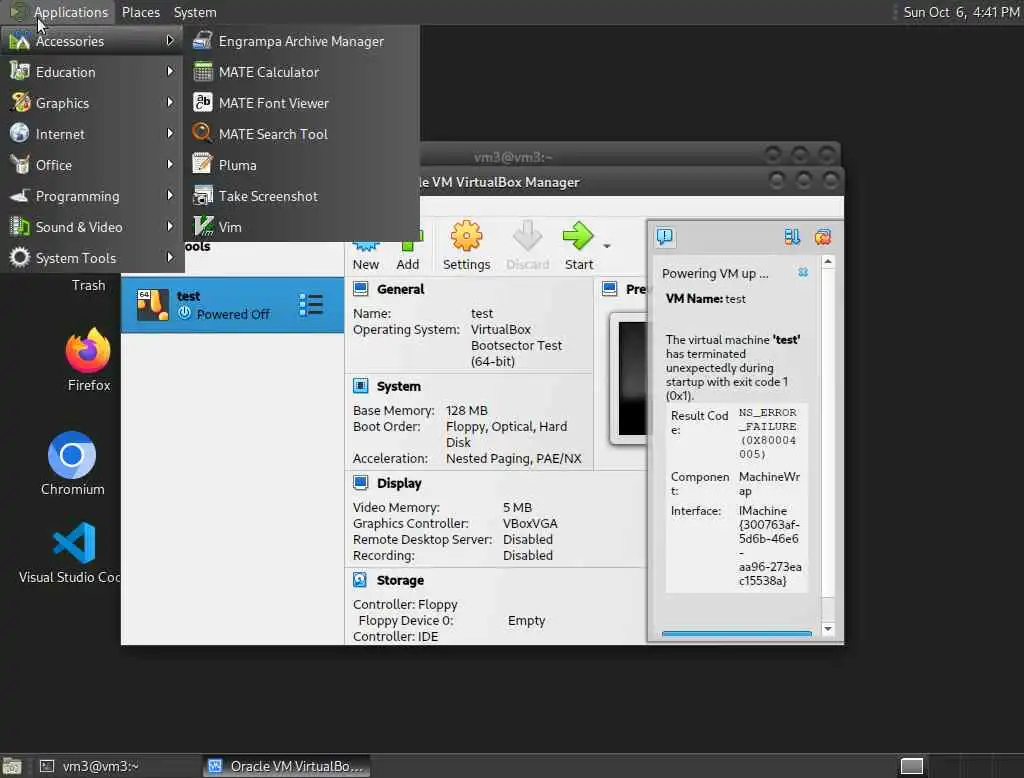This screenshot has width=1024, height=778.
Task: Click the VM preview thumbnail
Action: pos(632,378)
